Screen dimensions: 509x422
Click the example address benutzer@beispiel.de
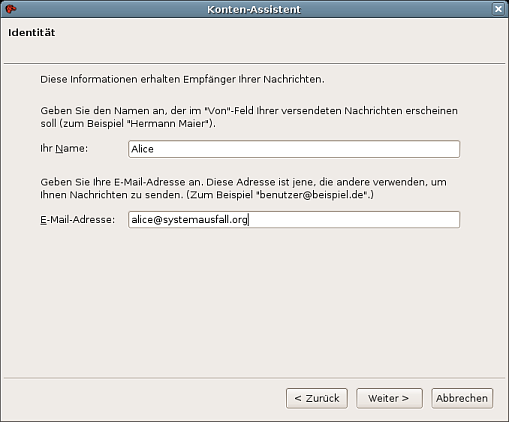click(311, 195)
